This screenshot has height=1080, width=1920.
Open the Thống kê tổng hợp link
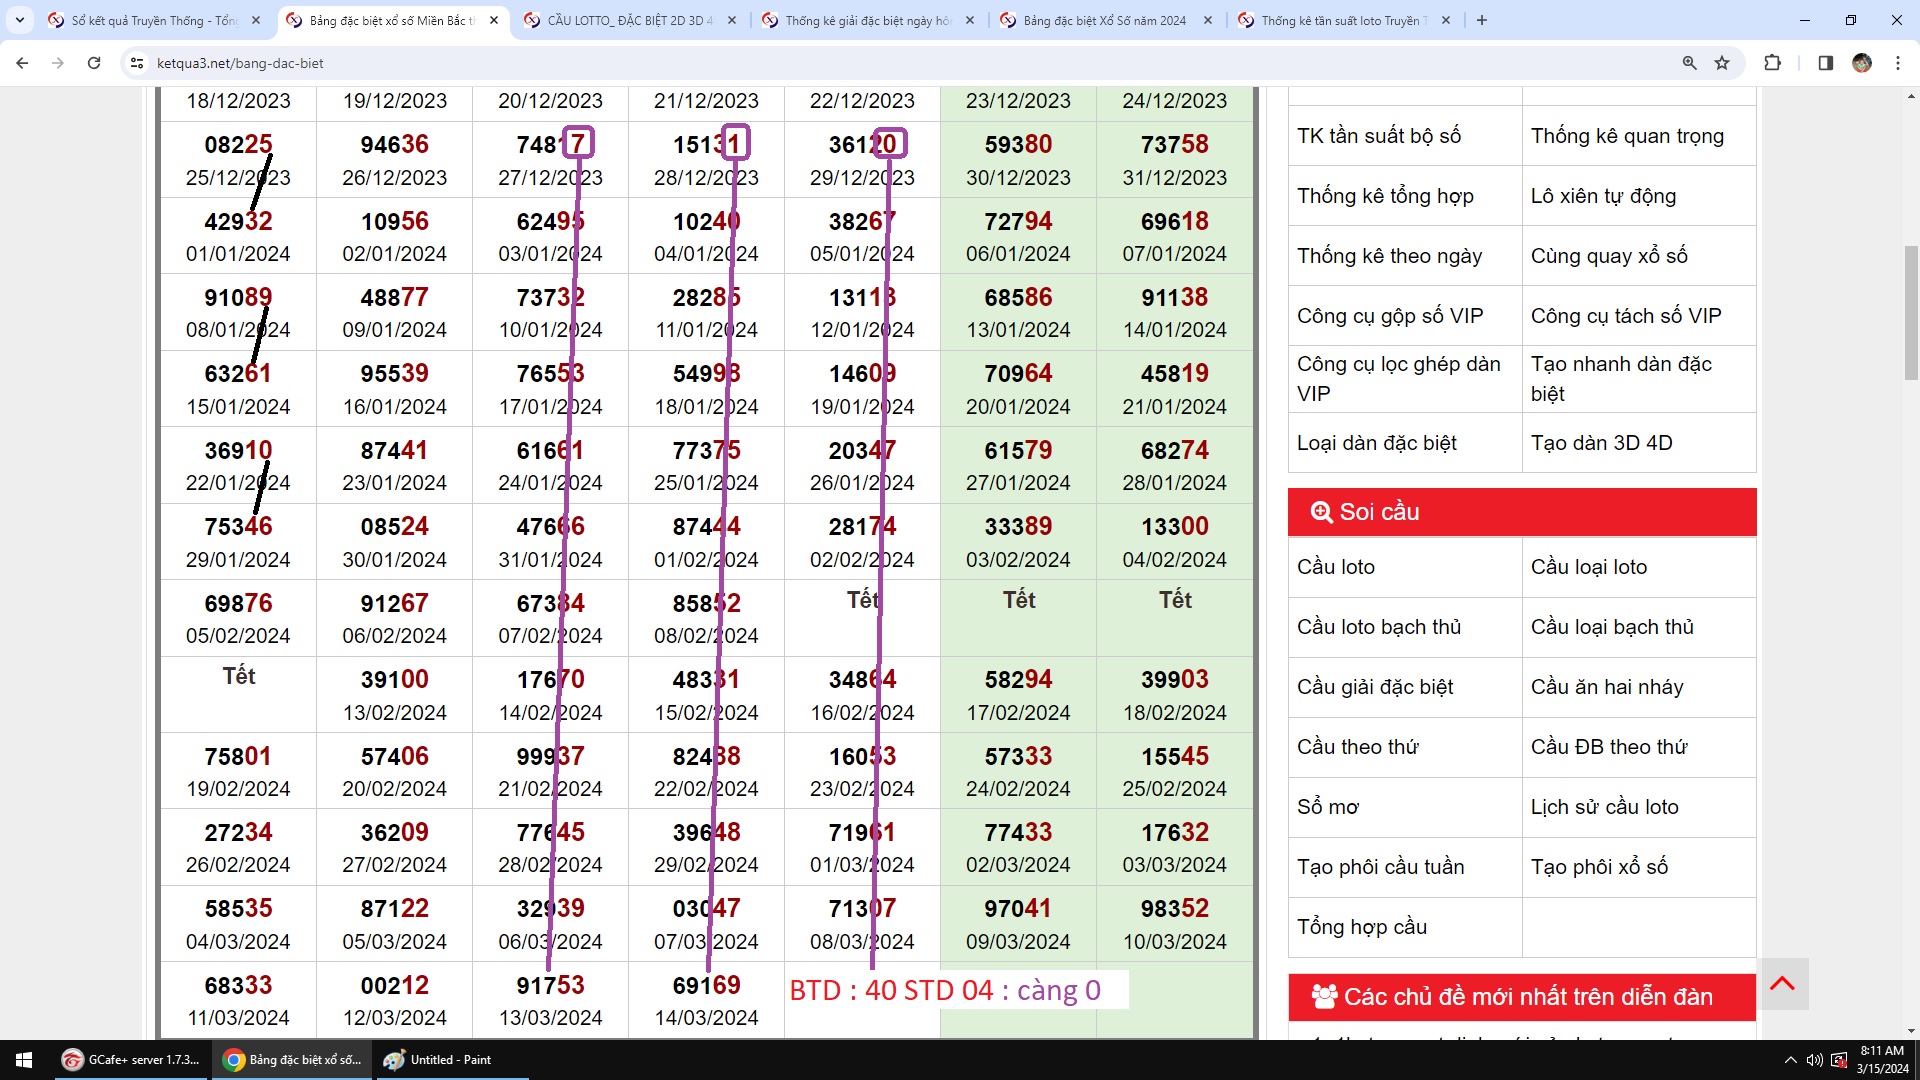[x=1385, y=196]
